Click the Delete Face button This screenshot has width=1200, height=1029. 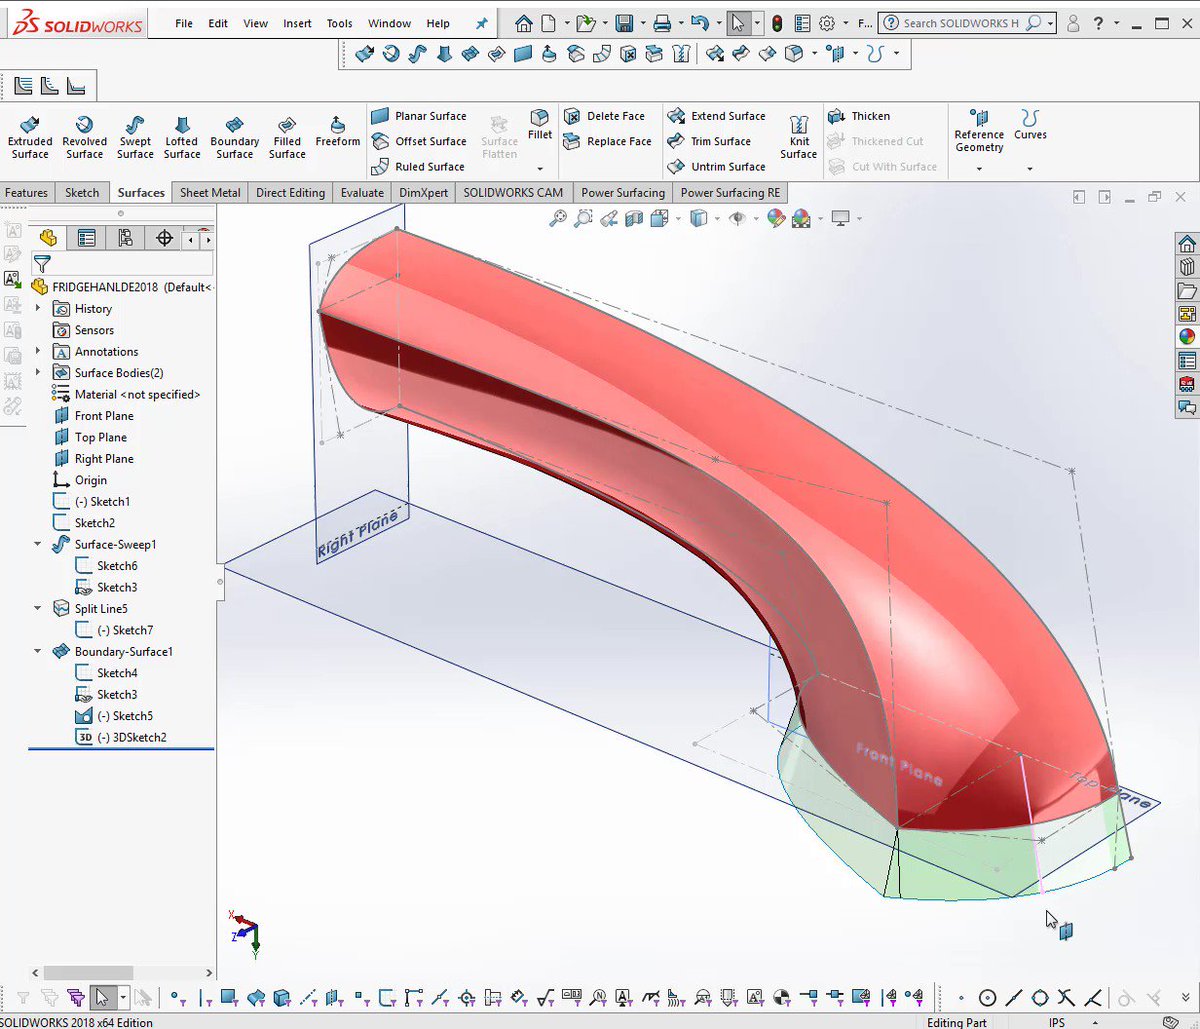click(x=608, y=116)
